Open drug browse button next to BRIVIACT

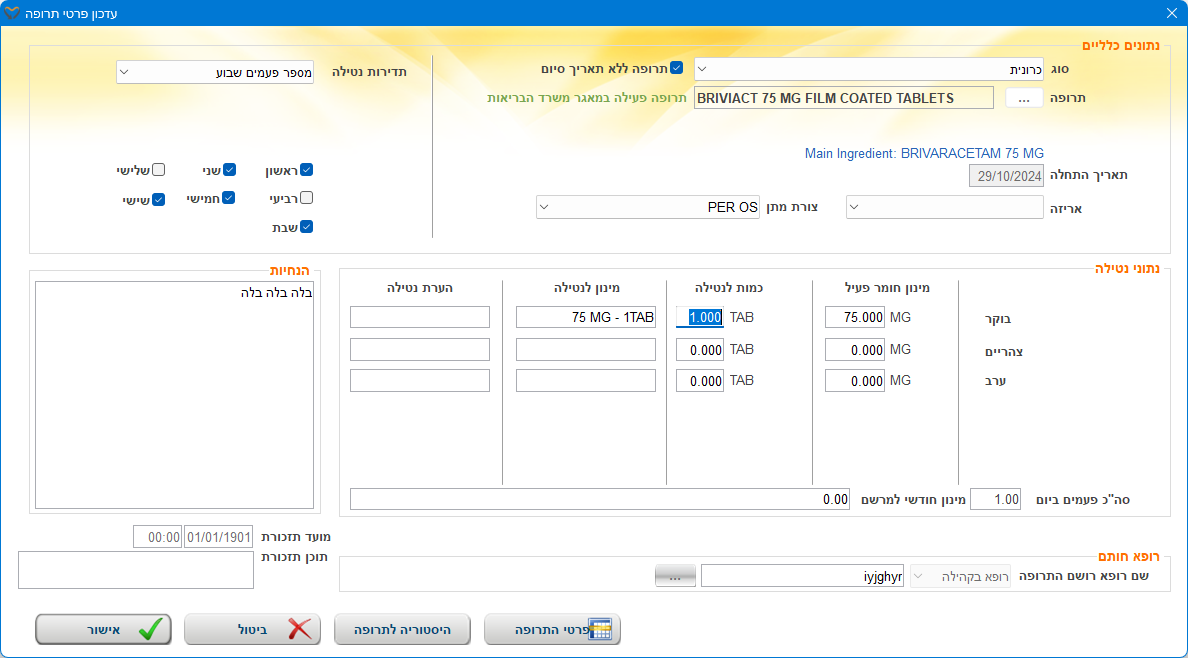pos(1023,98)
